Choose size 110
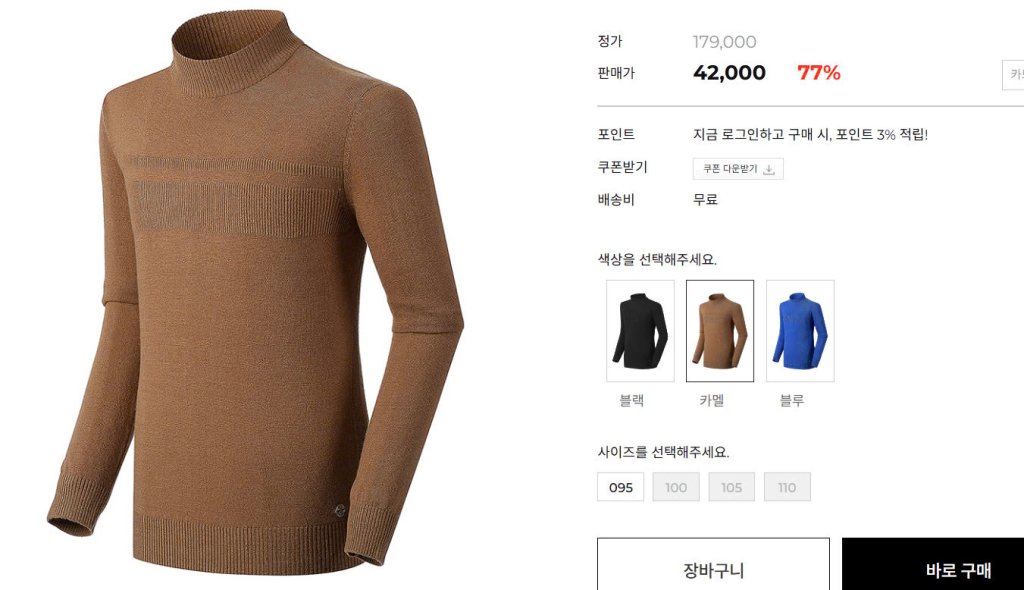 pos(787,487)
